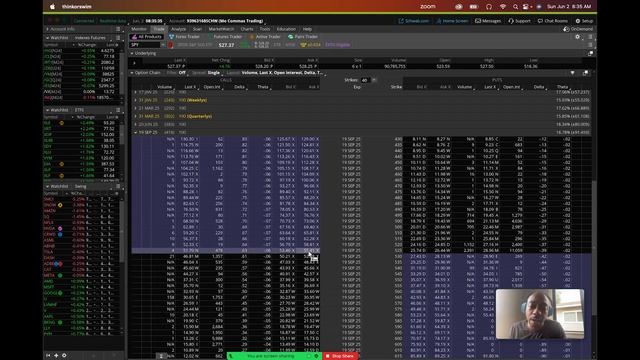Switch to the Monitor tab
The image size is (640, 360).
pyautogui.click(x=139, y=29)
